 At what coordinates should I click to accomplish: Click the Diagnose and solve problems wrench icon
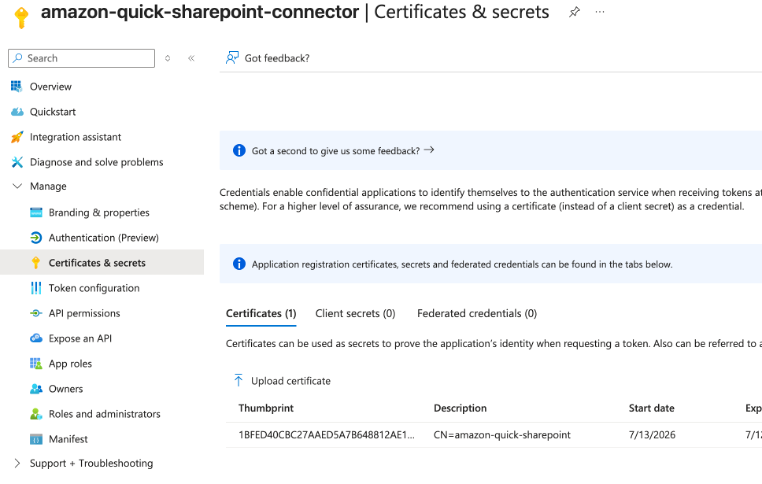(17, 162)
